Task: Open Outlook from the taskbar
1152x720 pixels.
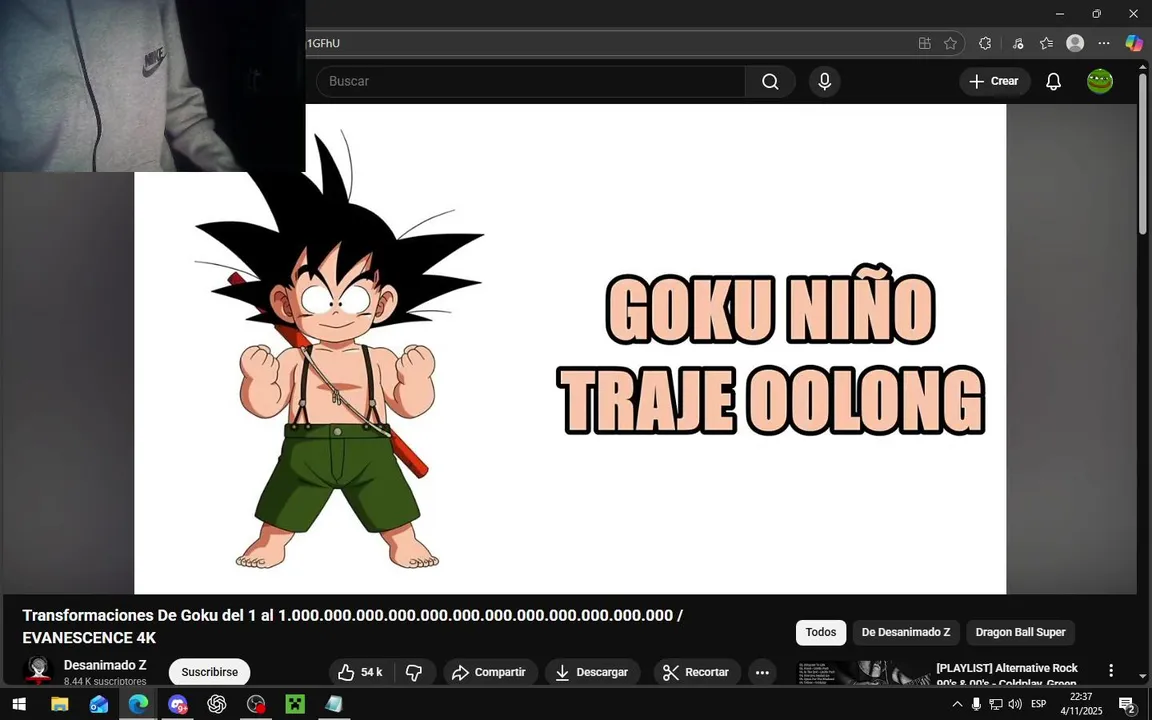Action: click(x=98, y=705)
